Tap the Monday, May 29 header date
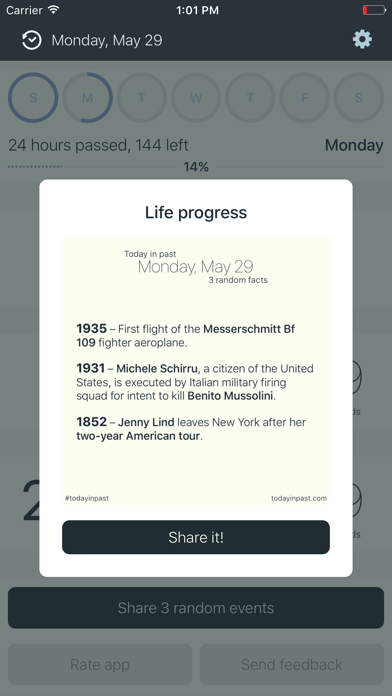392x696 pixels. click(x=107, y=40)
